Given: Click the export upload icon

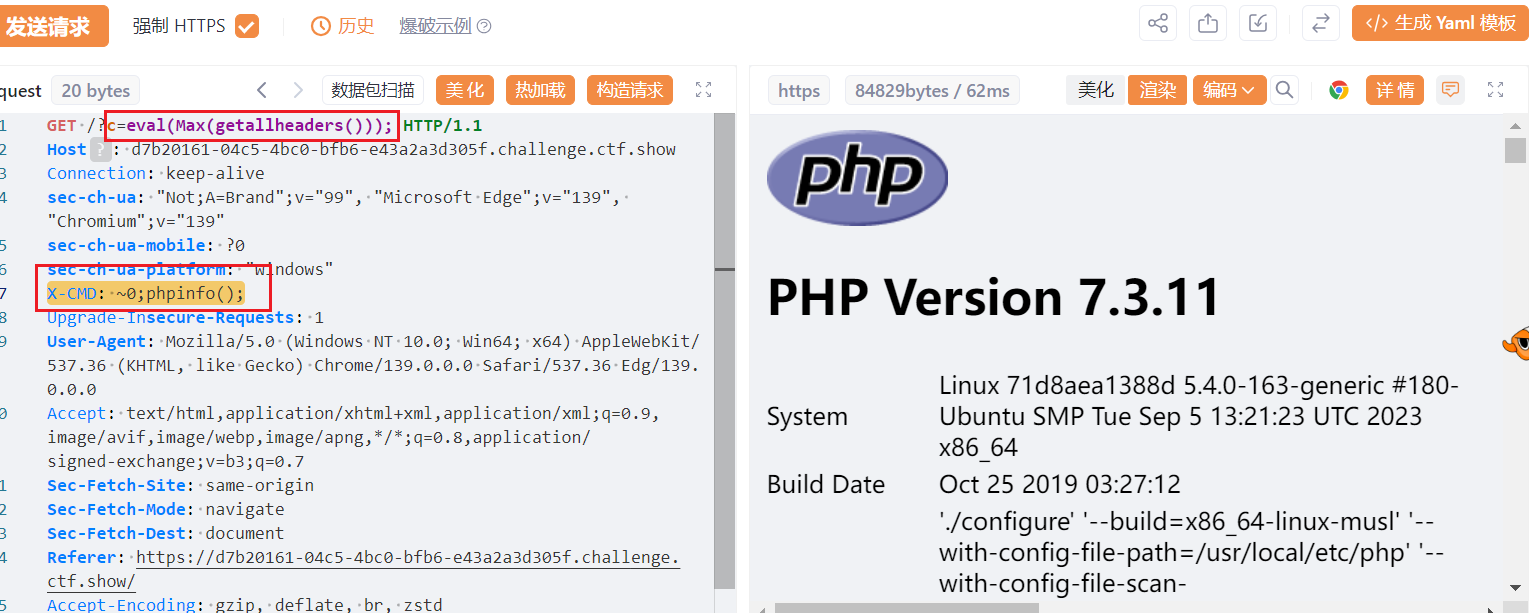Looking at the screenshot, I should point(1208,23).
